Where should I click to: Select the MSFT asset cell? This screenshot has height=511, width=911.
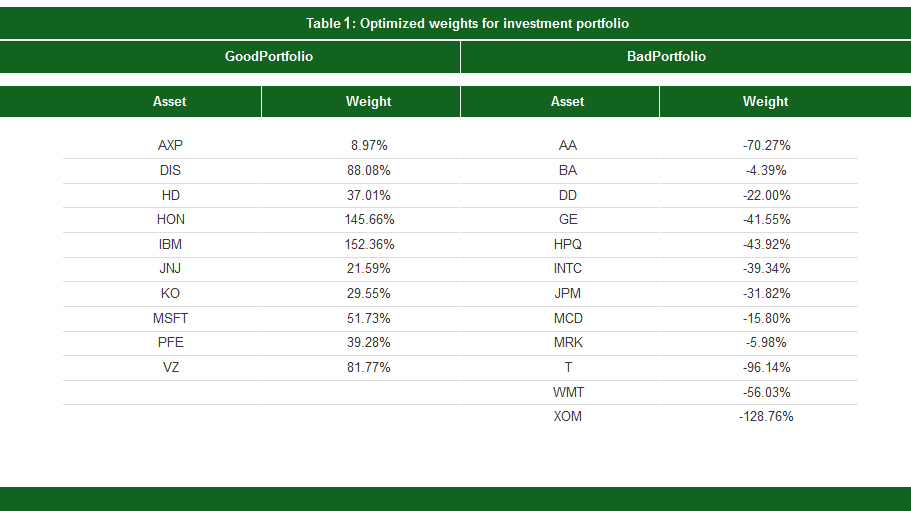[171, 319]
